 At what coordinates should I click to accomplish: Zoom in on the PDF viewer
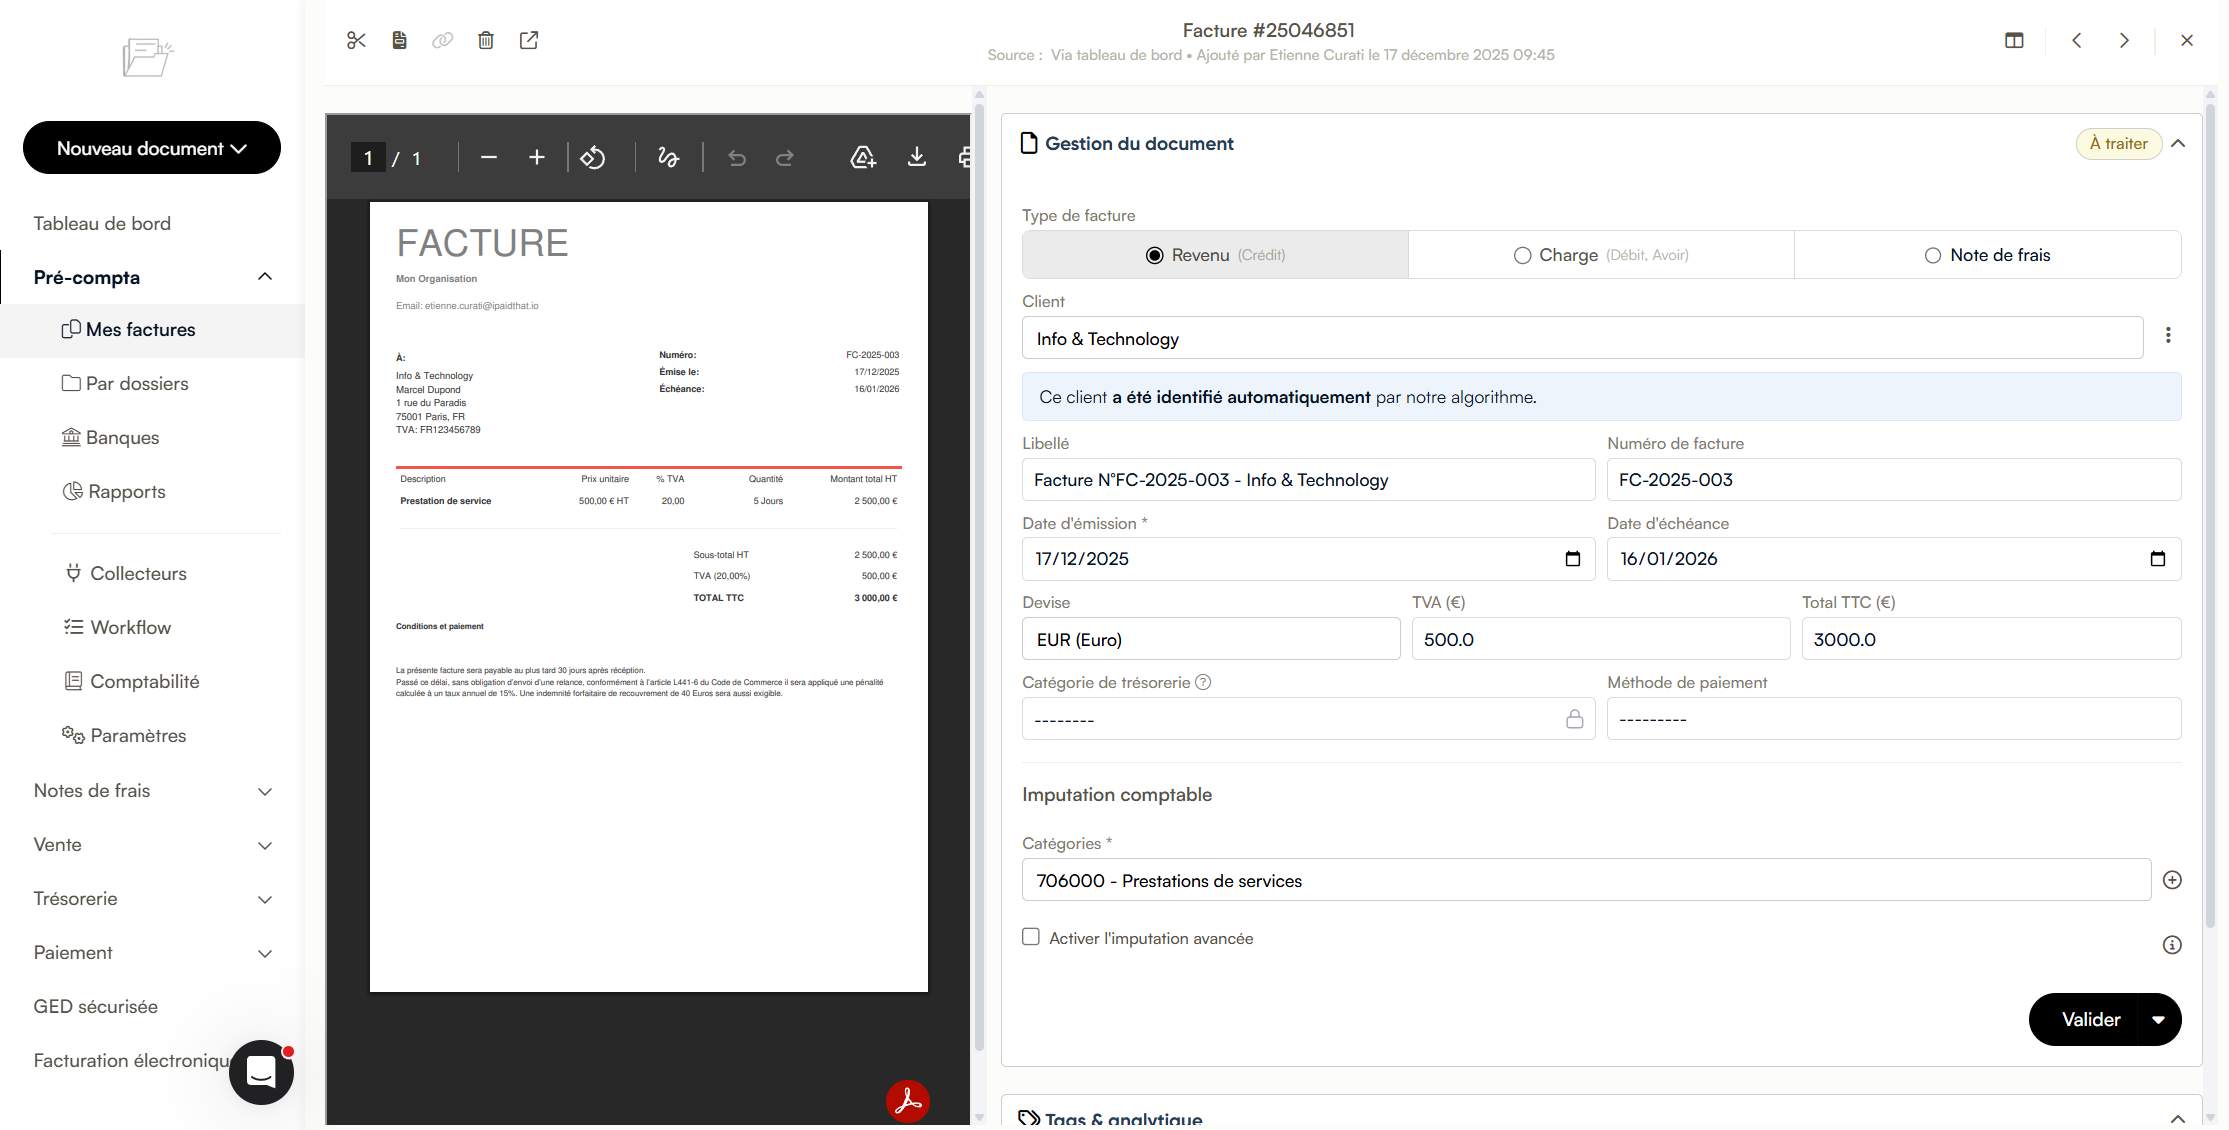537,158
